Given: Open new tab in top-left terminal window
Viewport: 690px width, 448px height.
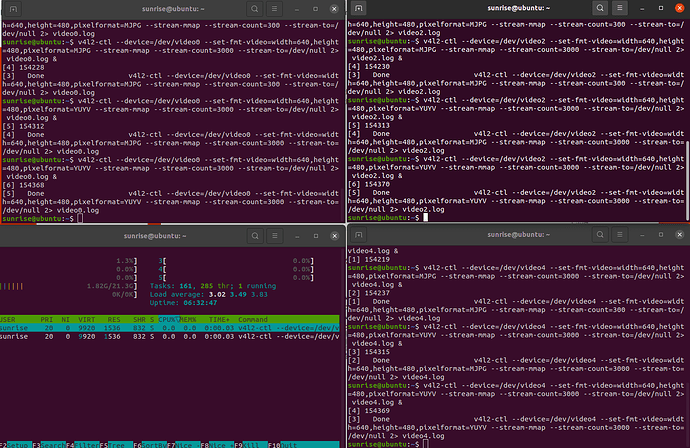Looking at the screenshot, I should coord(13,9).
